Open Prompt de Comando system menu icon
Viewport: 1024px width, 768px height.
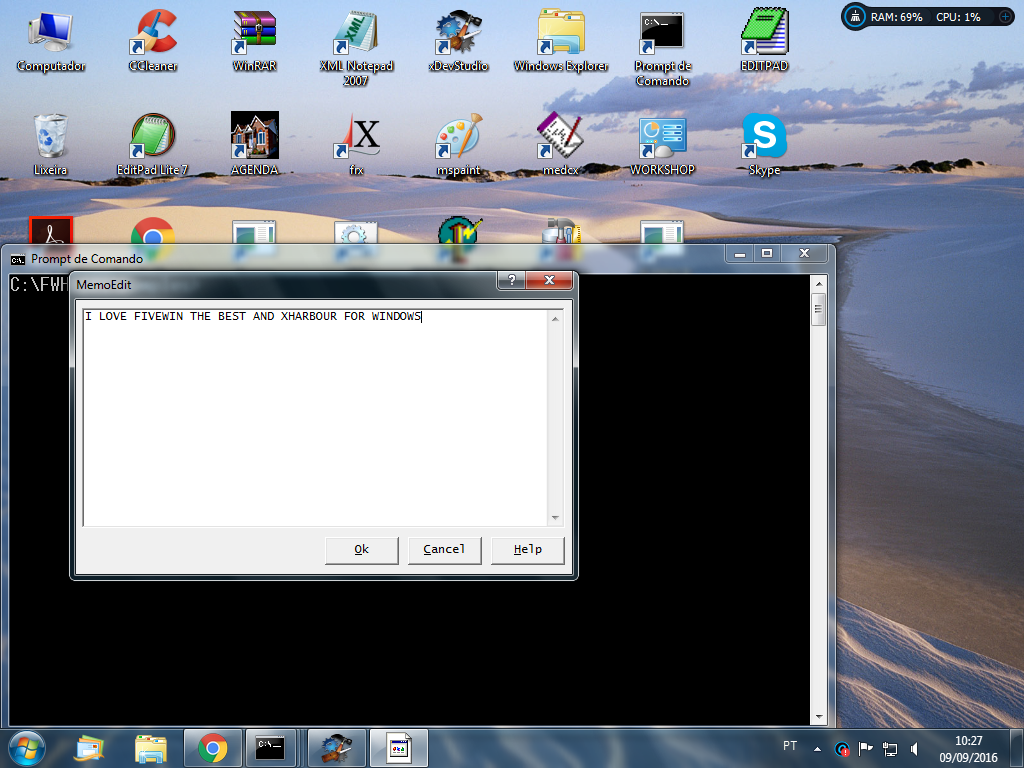coord(18,259)
